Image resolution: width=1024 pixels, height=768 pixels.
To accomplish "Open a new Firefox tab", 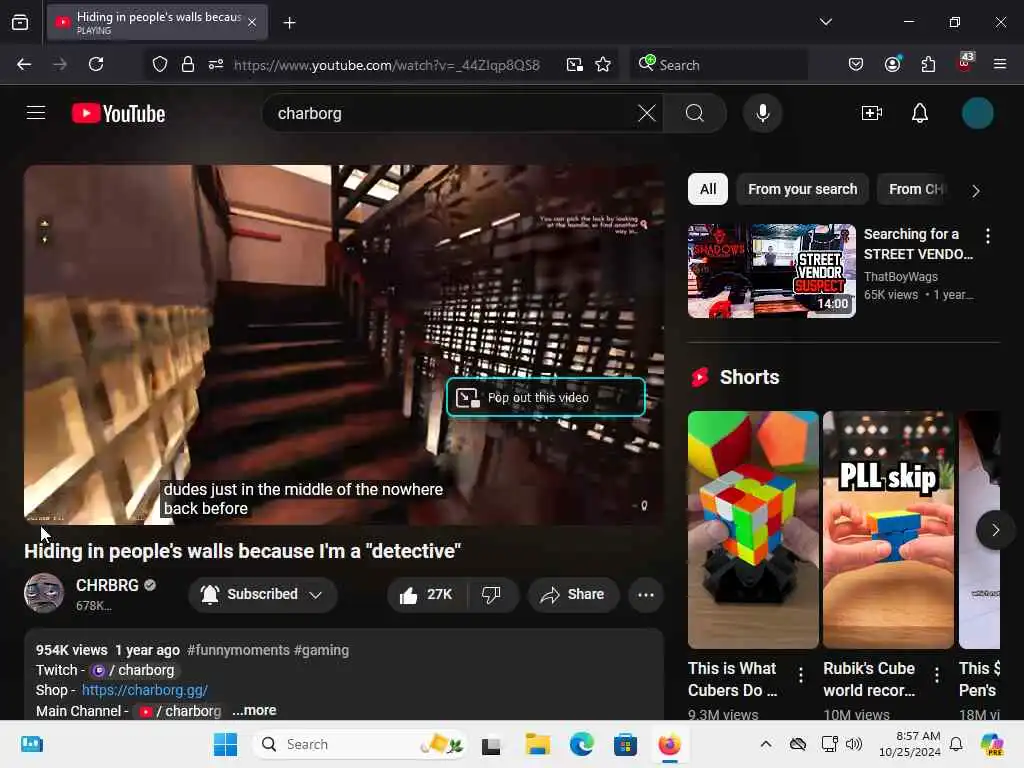I will tap(289, 23).
